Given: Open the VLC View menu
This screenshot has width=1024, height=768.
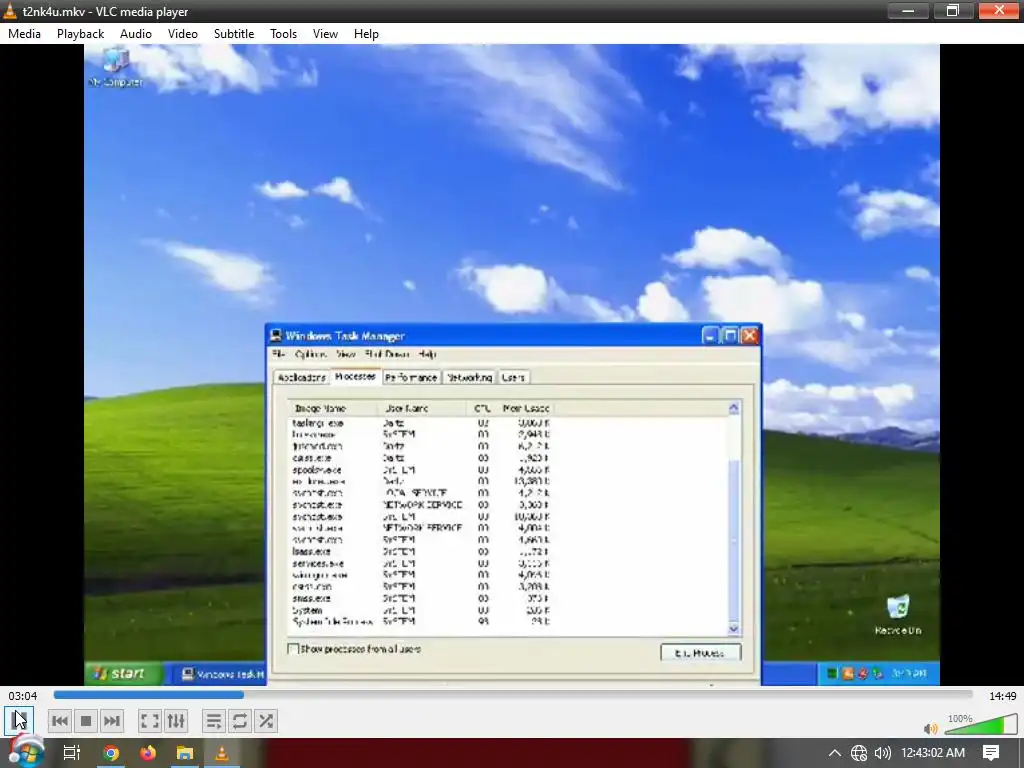Looking at the screenshot, I should pos(325,34).
